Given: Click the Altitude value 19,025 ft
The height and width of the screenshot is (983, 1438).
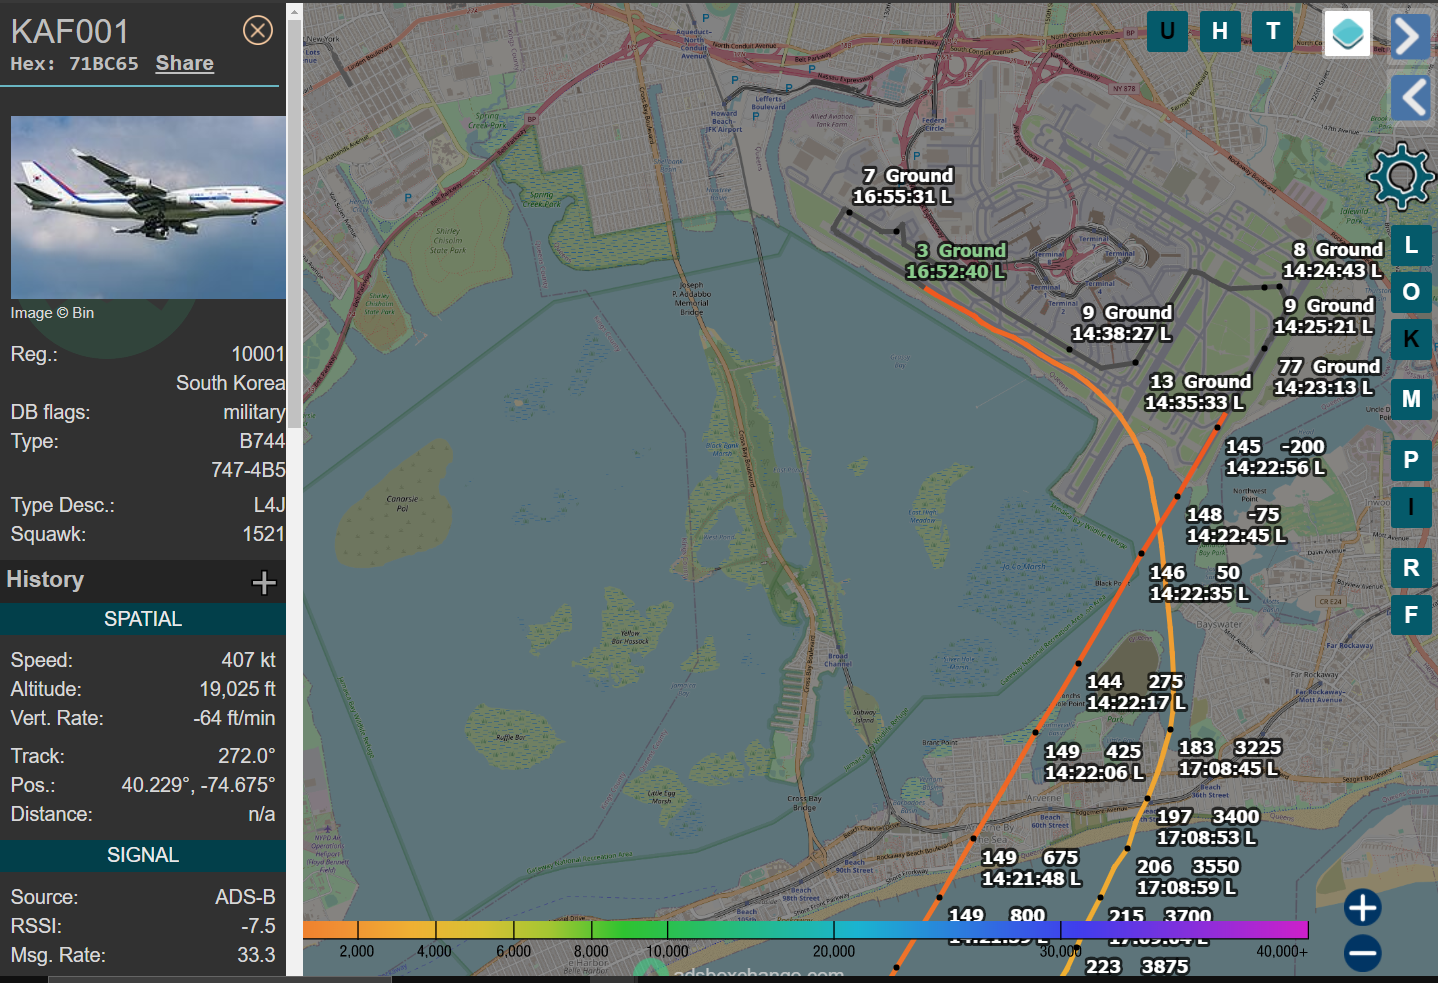Looking at the screenshot, I should [x=237, y=689].
